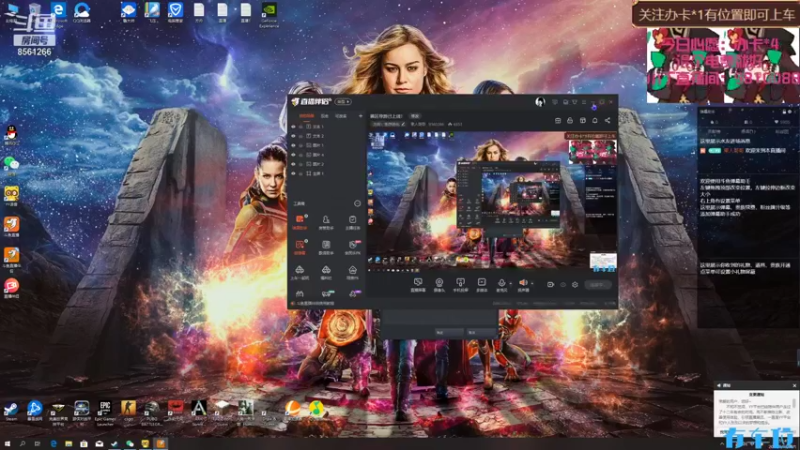Open the message icon in the title bar
The width and height of the screenshot is (800, 450).
[x=555, y=102]
